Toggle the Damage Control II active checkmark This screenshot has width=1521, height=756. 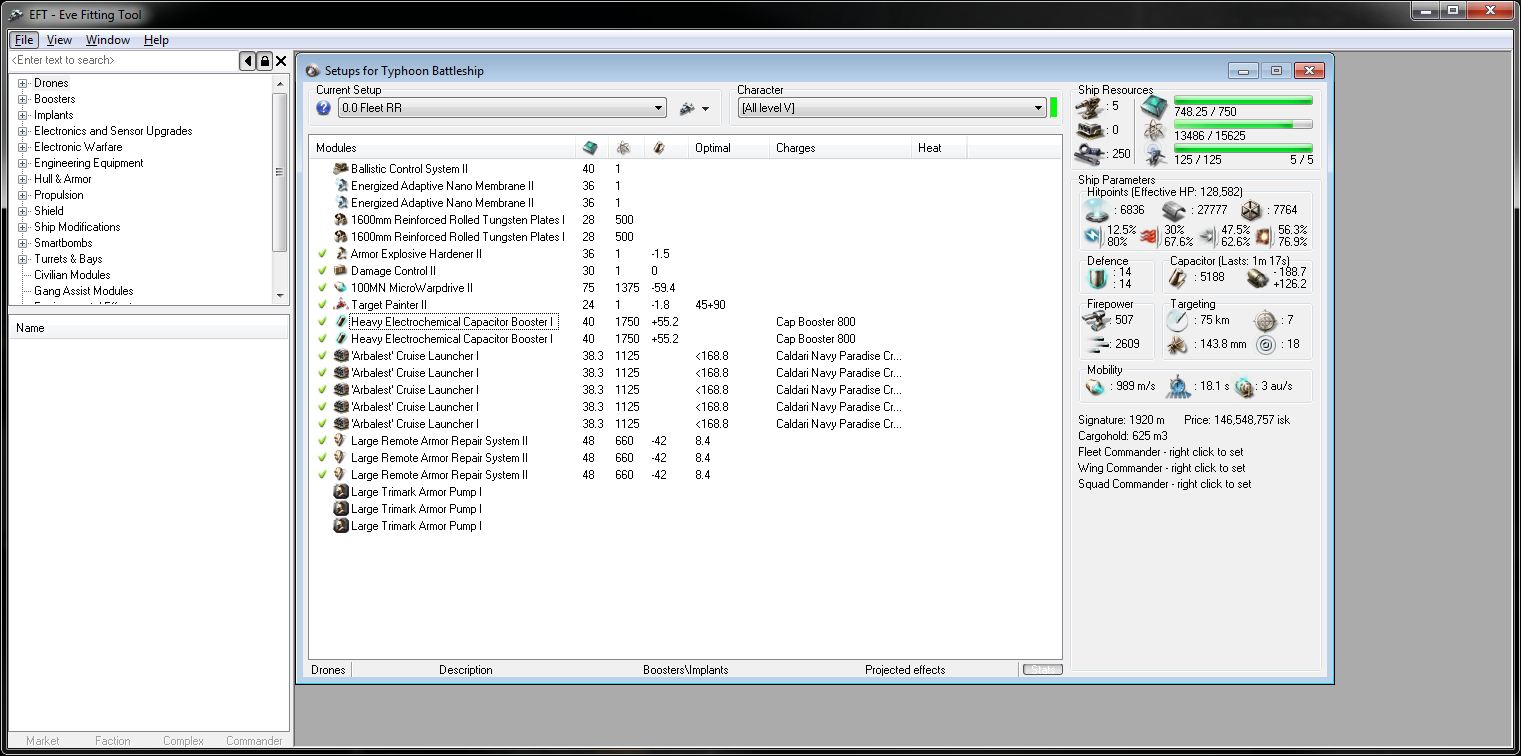322,271
